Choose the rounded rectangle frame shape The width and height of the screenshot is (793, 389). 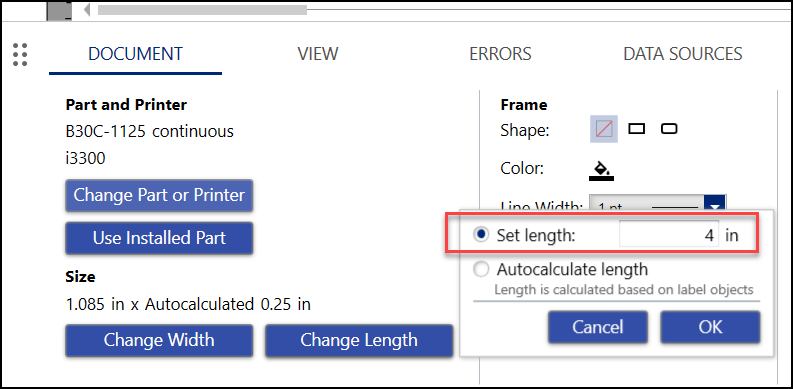click(x=669, y=129)
